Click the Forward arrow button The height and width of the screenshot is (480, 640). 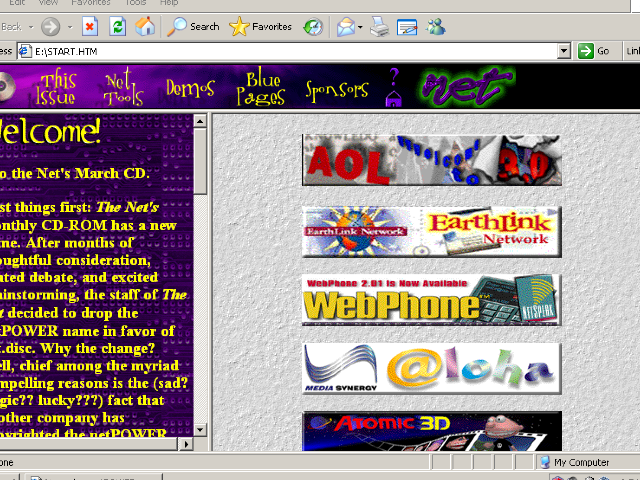coord(51,27)
